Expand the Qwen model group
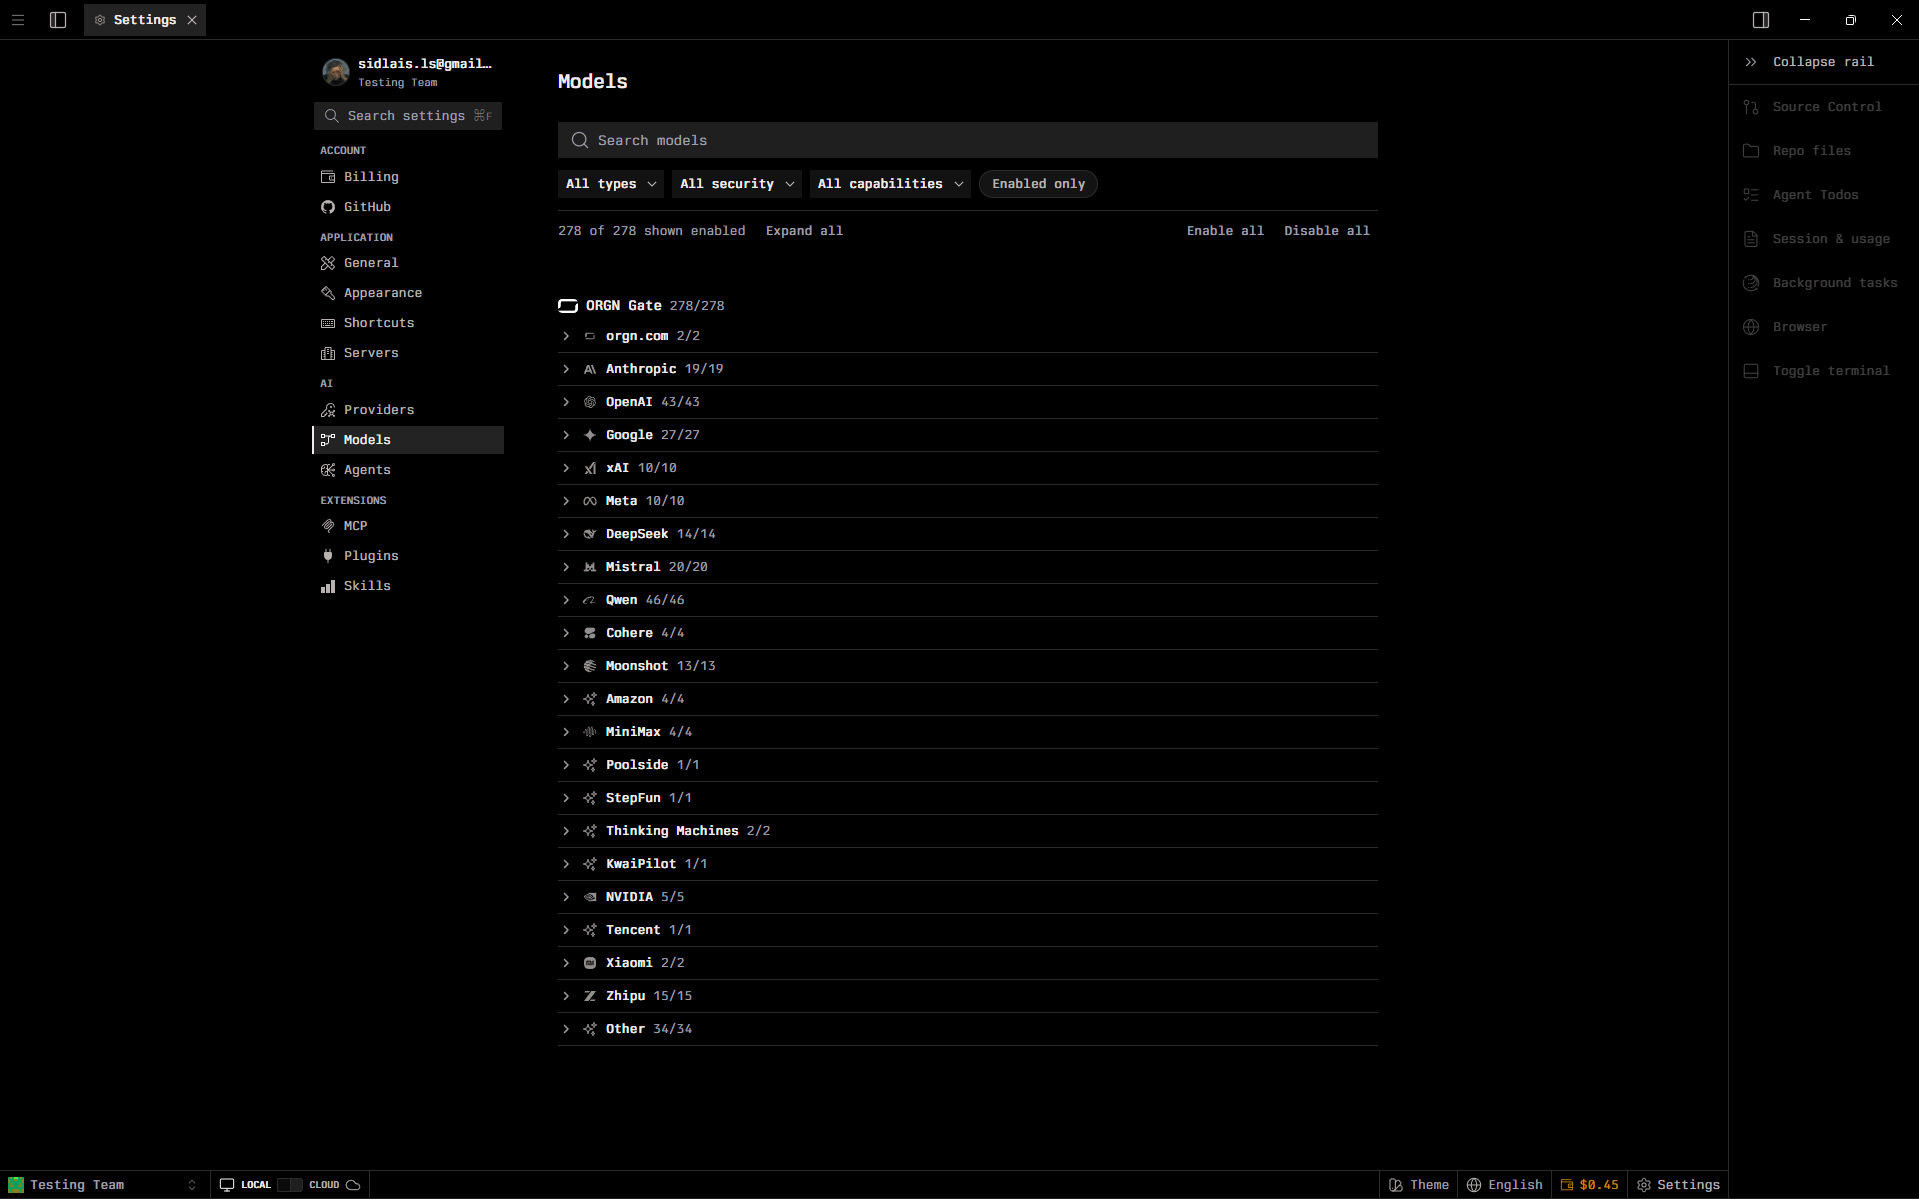 click(968, 600)
